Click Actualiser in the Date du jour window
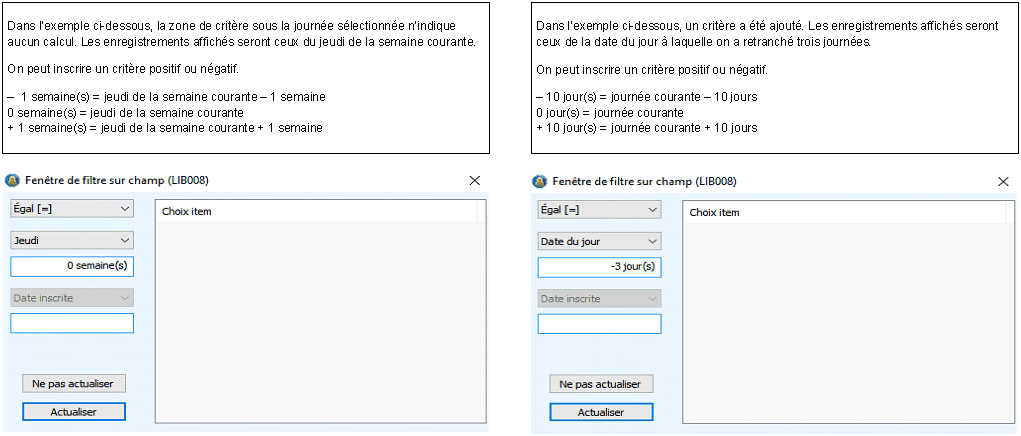Viewport: 1021px width, 436px height. 601,412
